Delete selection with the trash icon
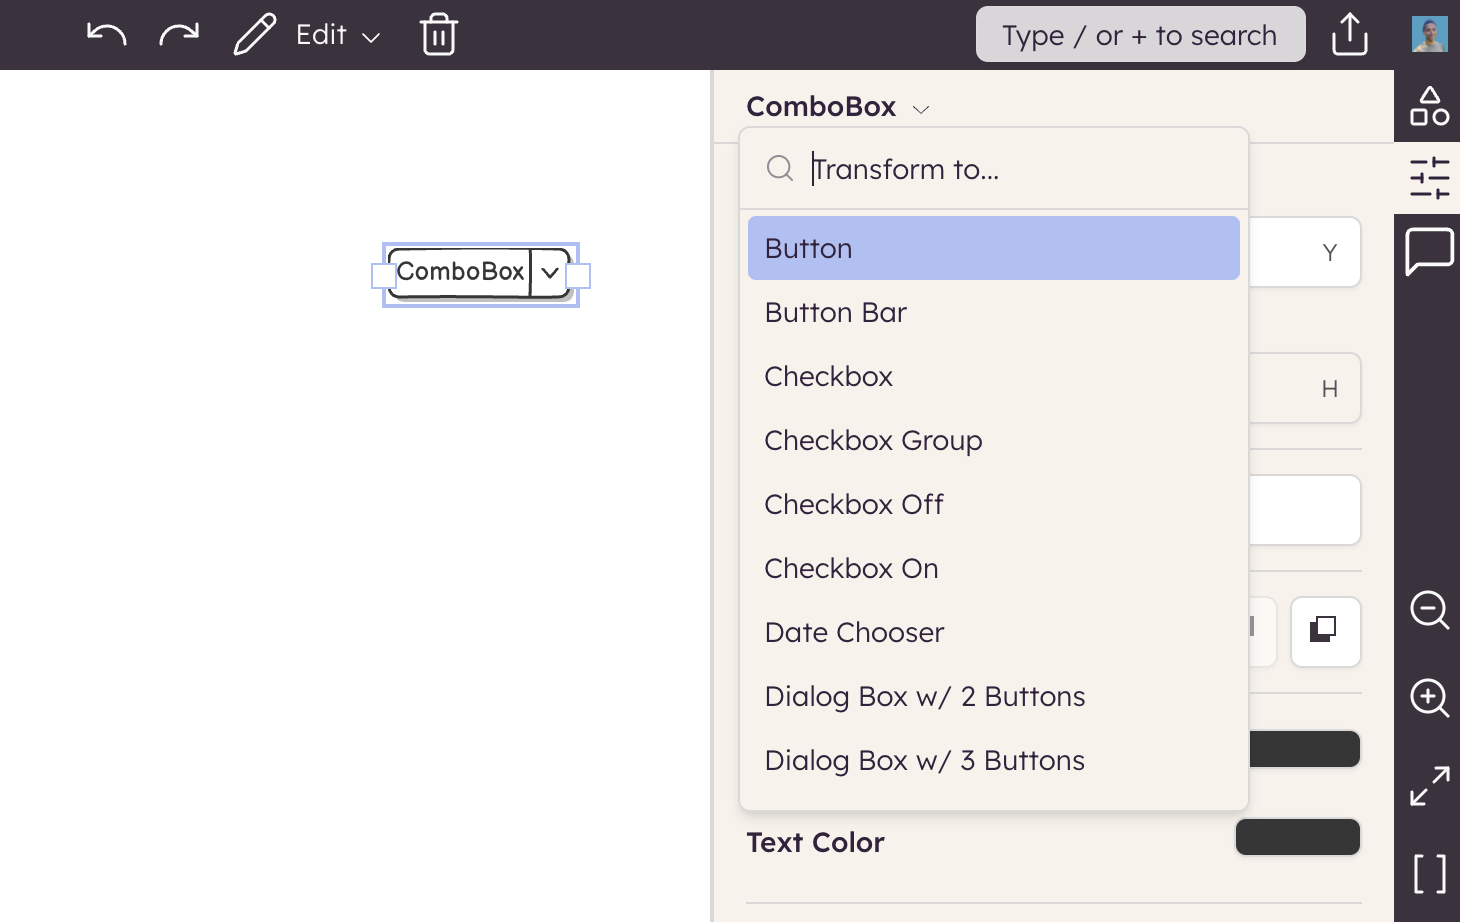 pyautogui.click(x=439, y=35)
